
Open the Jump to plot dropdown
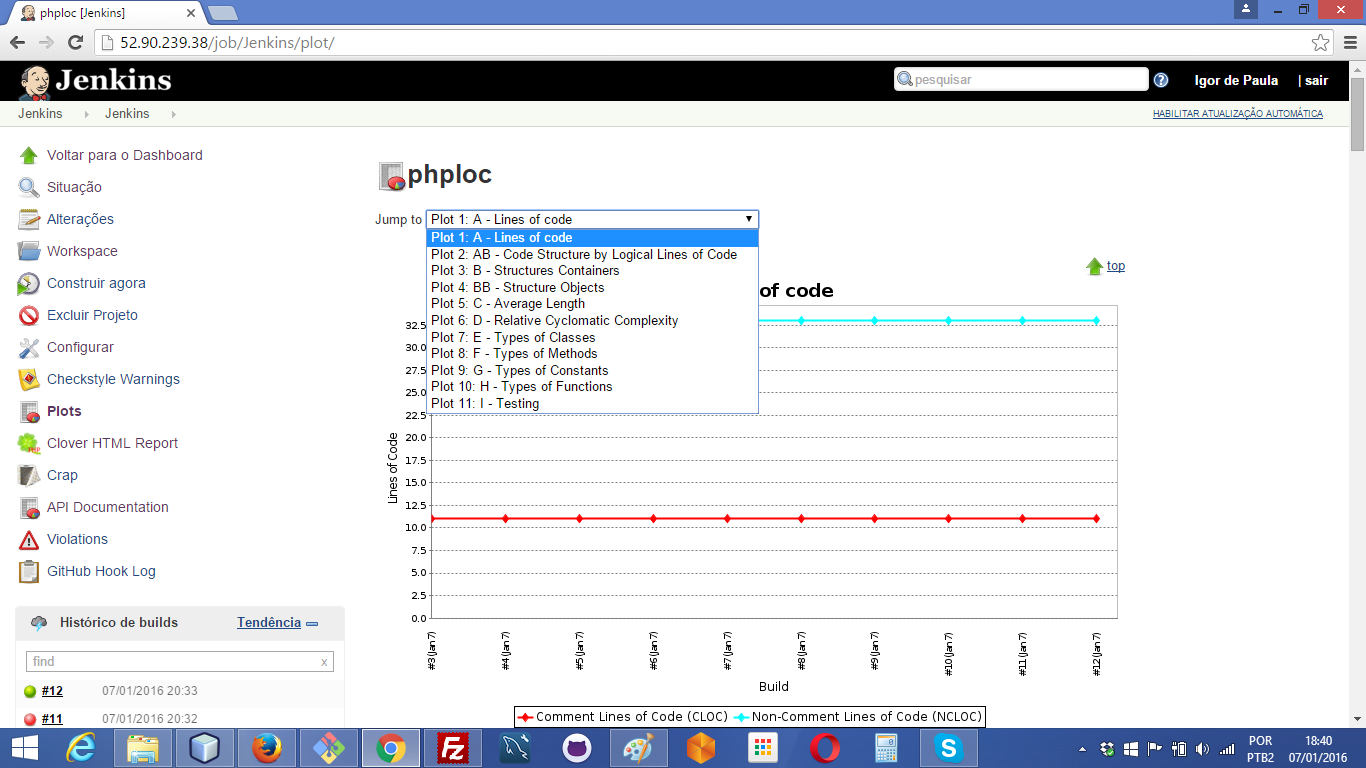[592, 219]
